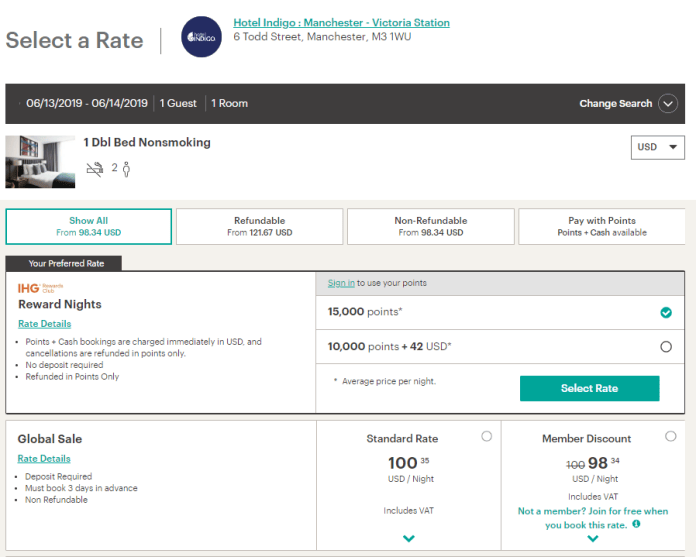
Task: Click the IHG Rewards Club logo
Action: 40,288
